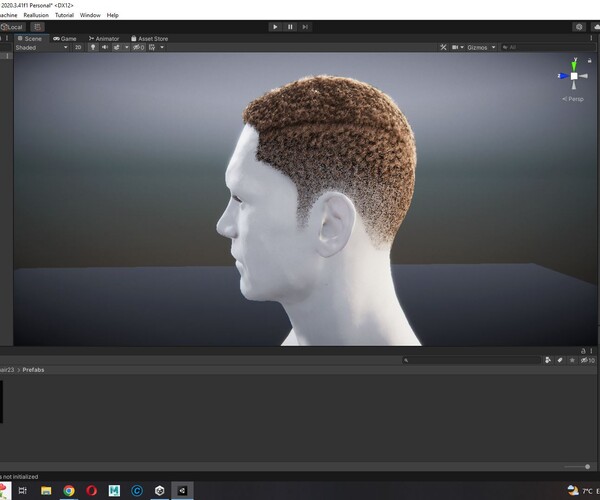Image resolution: width=600 pixels, height=500 pixels.
Task: Open the Window menu
Action: point(90,15)
